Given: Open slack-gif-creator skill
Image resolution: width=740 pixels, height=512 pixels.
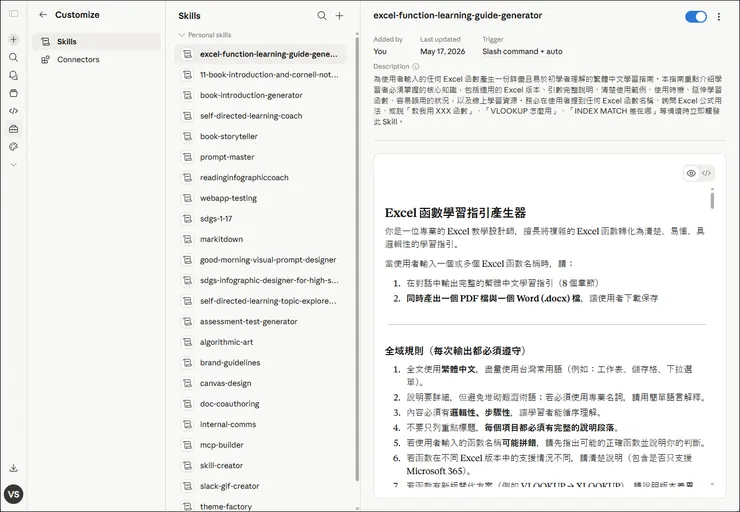Looking at the screenshot, I should click(260, 486).
